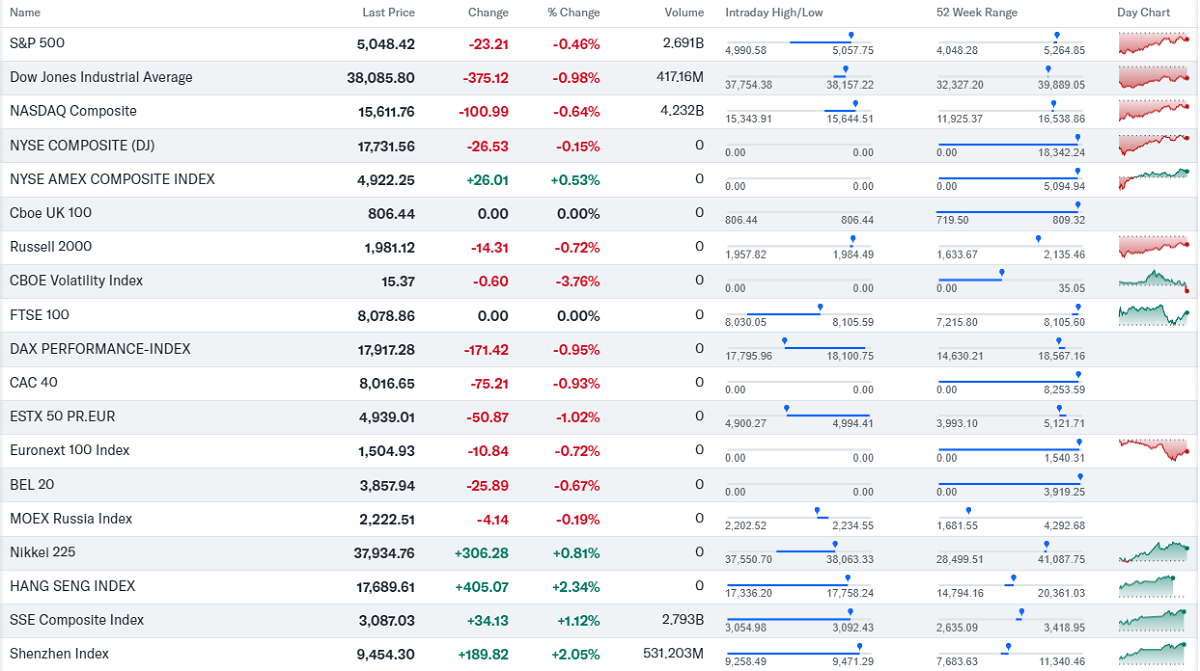Viewport: 1200px width, 671px height.
Task: Open the HANG SENG day chart
Action: pos(1154,586)
